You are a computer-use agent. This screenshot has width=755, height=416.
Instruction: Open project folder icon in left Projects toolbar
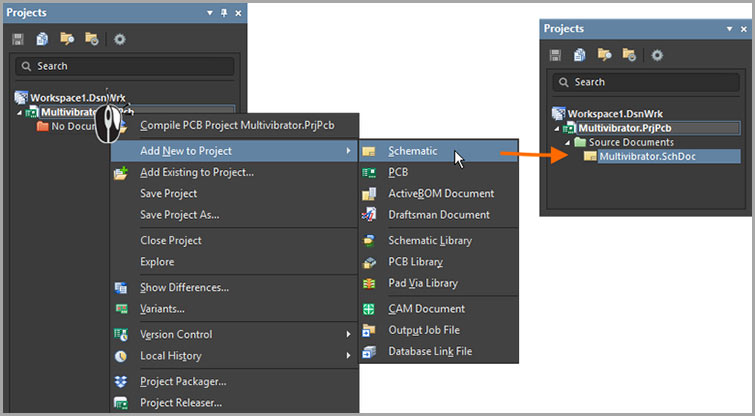[67, 39]
